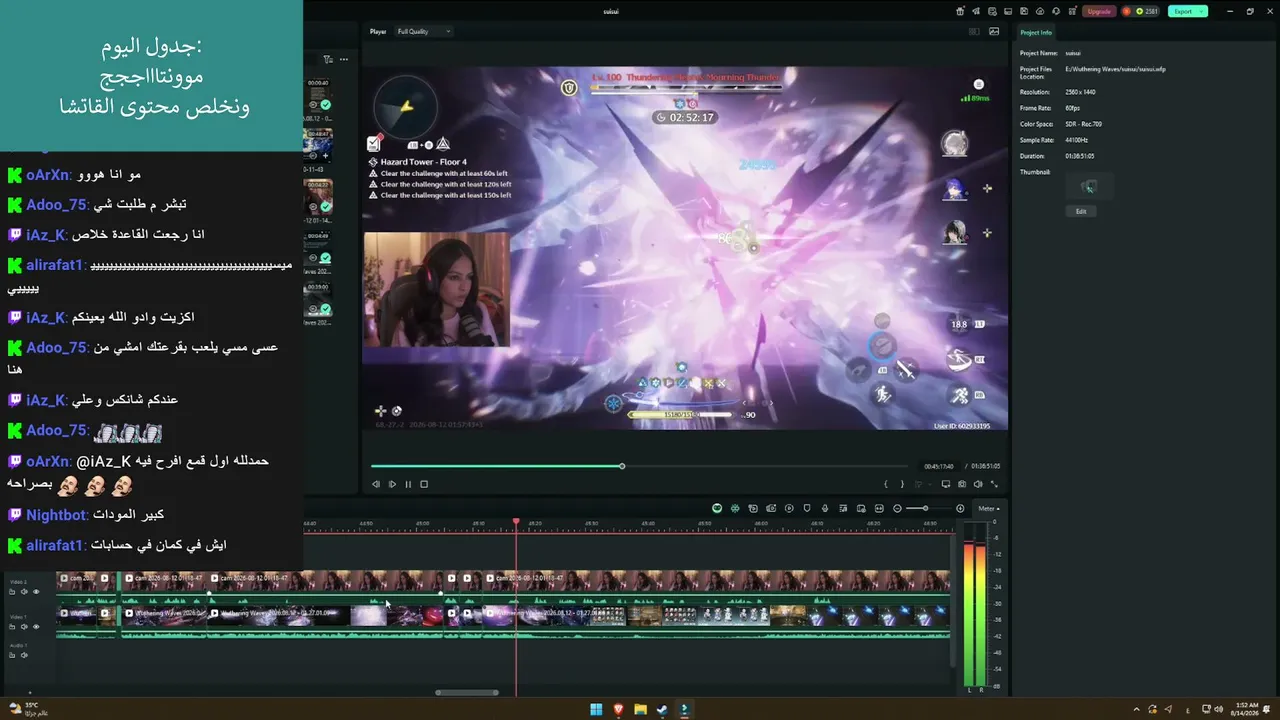The height and width of the screenshot is (720, 1280).
Task: Click the picture icon above the preview
Action: (x=994, y=31)
